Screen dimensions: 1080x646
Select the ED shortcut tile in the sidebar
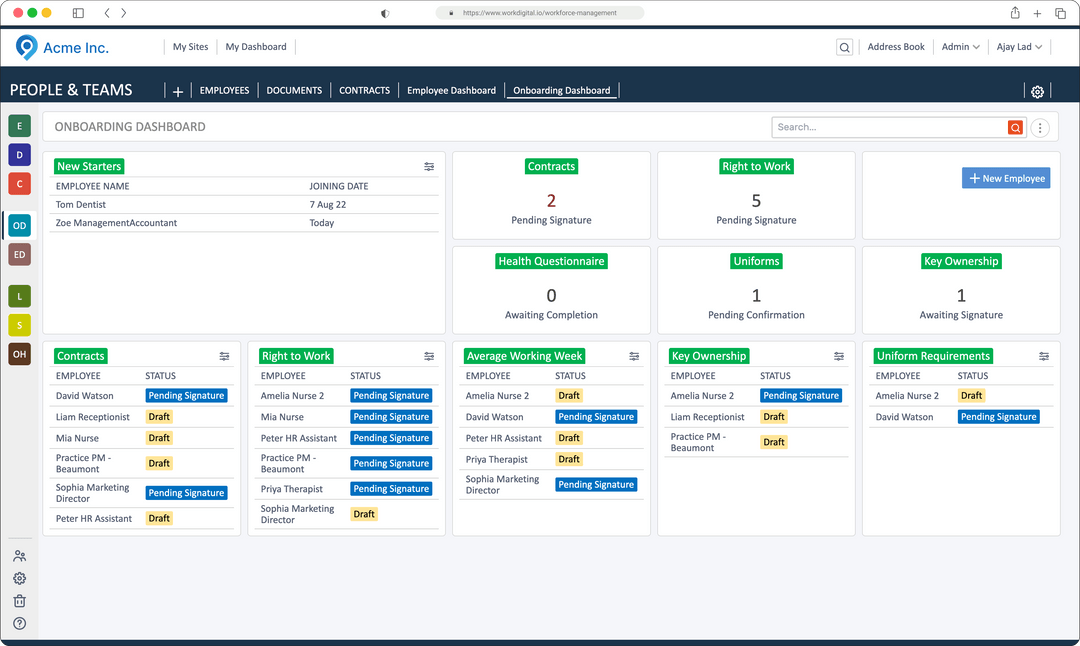pos(19,254)
